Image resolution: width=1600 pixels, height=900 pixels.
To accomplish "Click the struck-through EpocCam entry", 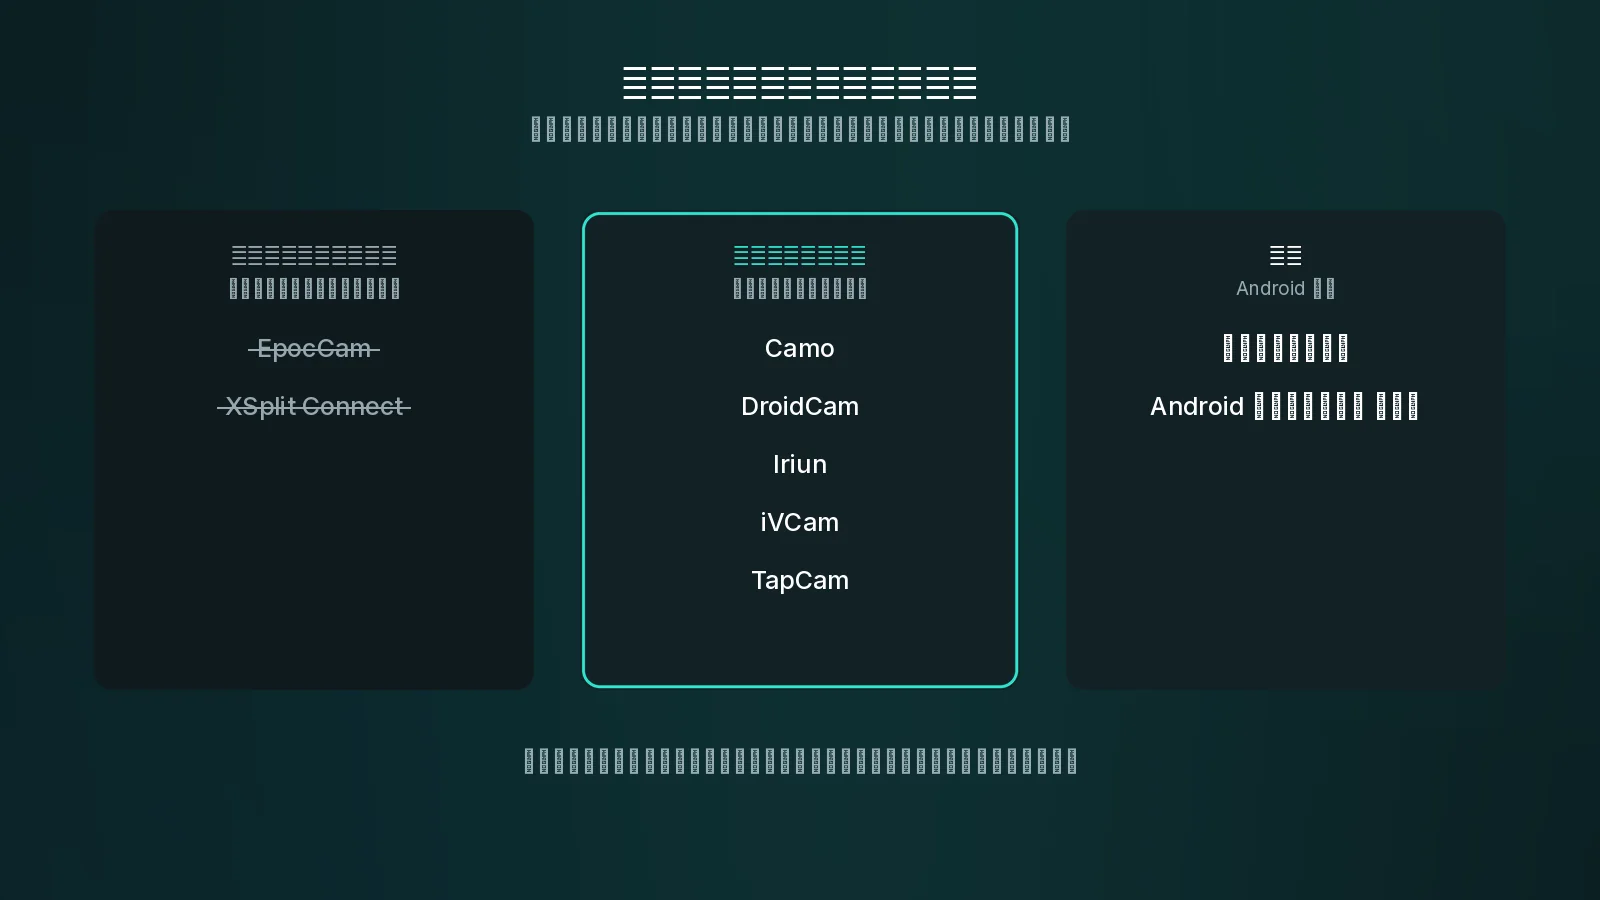I will (314, 349).
